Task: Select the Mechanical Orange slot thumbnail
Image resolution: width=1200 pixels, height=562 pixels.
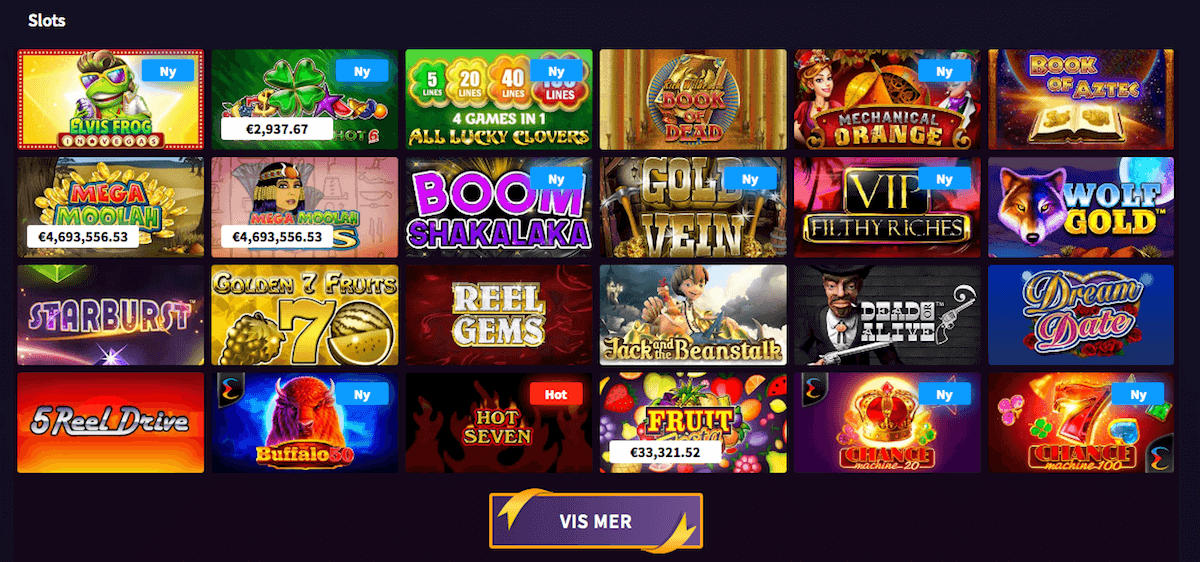Action: point(887,99)
